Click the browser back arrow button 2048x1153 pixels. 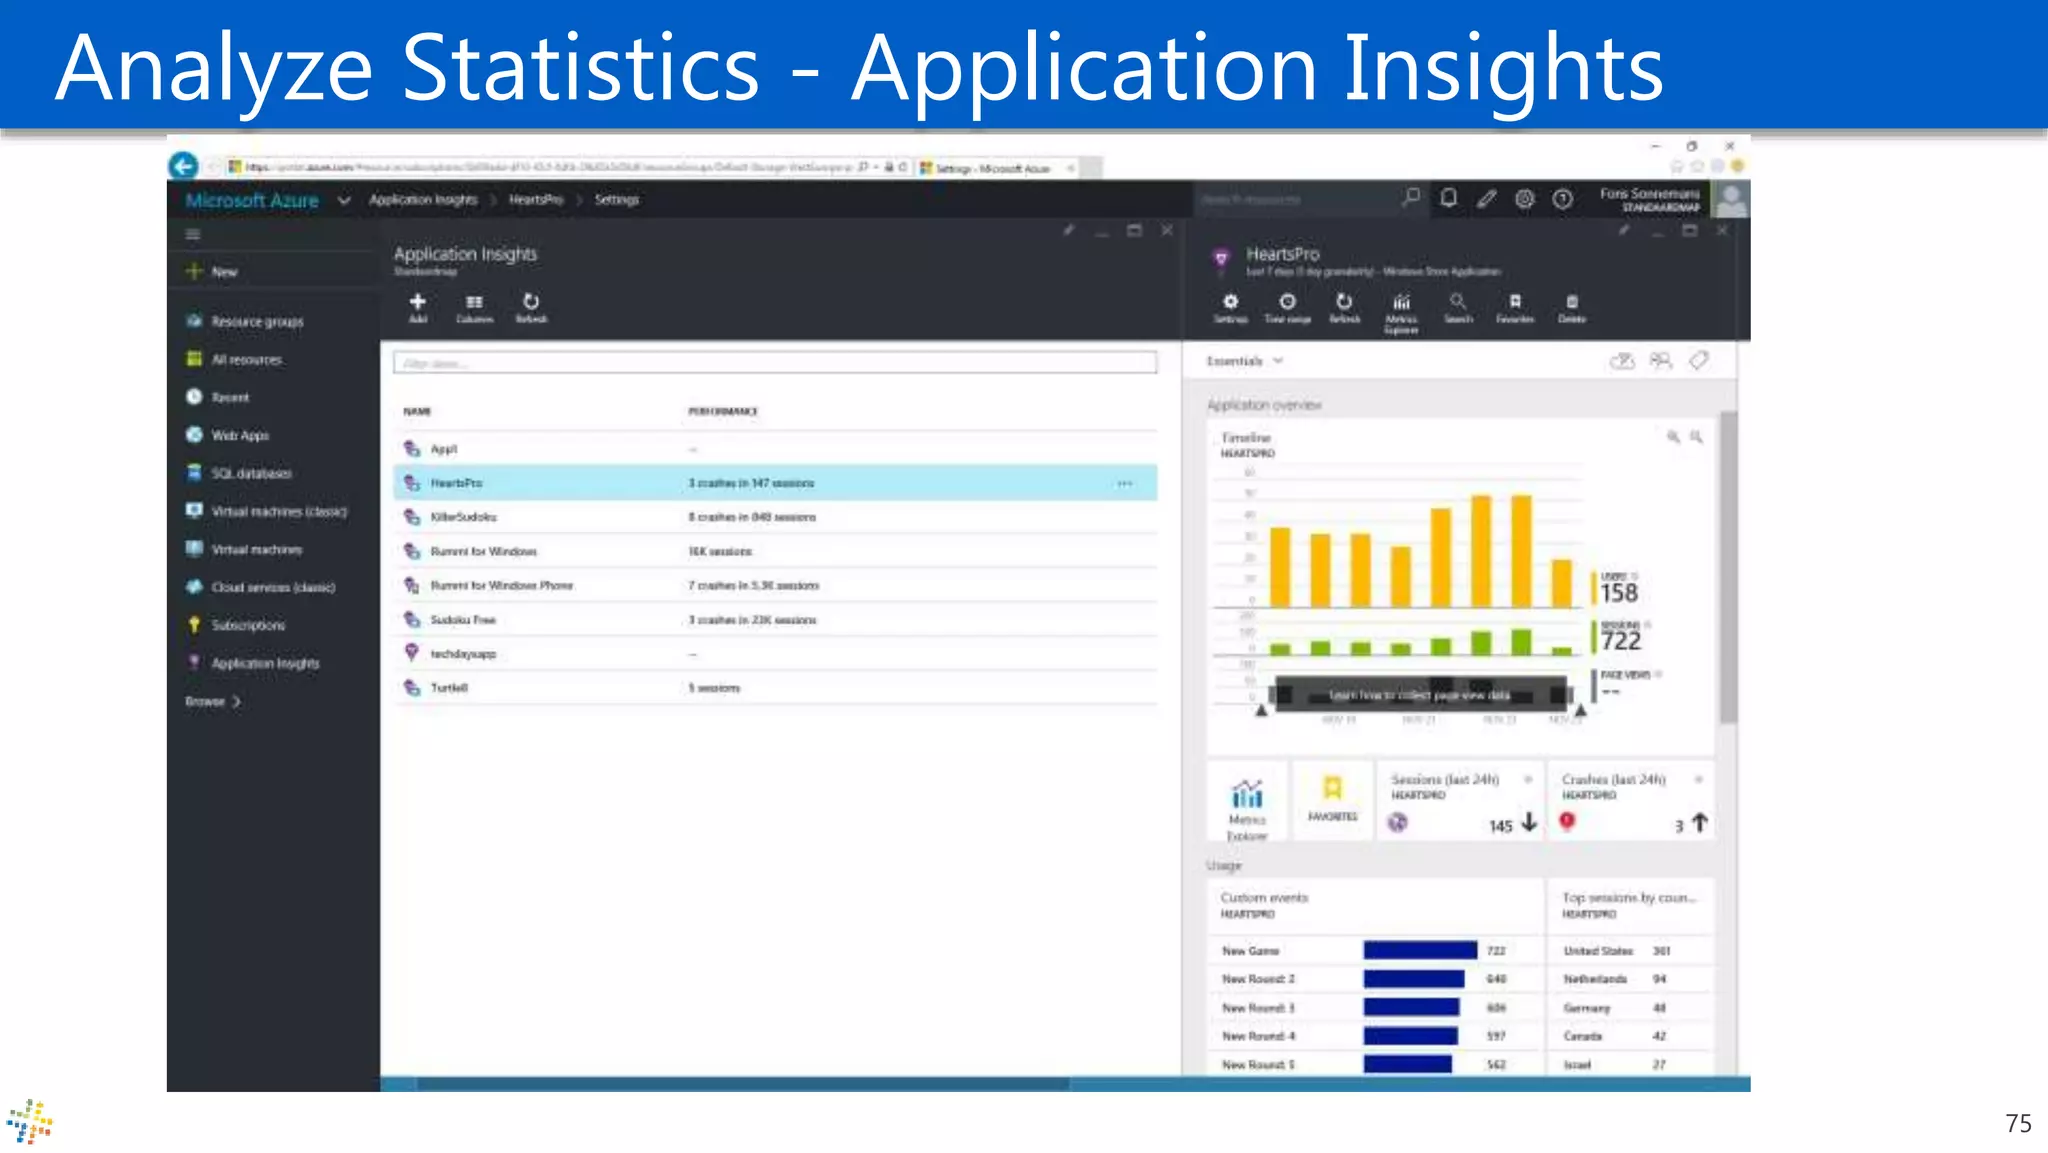183,165
